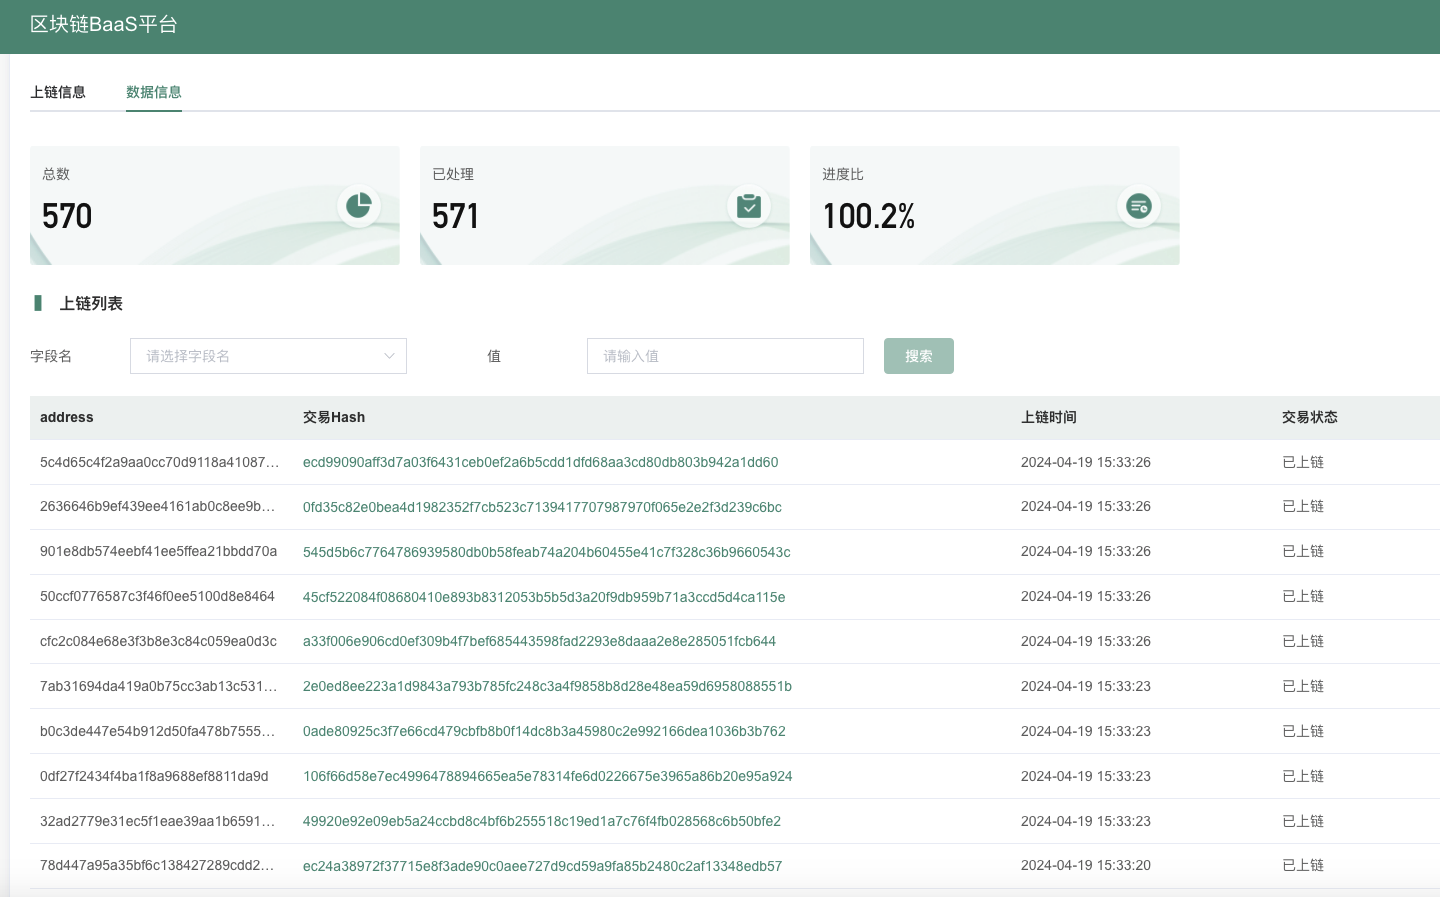Select address 32ad2779e31ec5f1eae39aa1b6591…
This screenshot has height=897, width=1440.
157,821
